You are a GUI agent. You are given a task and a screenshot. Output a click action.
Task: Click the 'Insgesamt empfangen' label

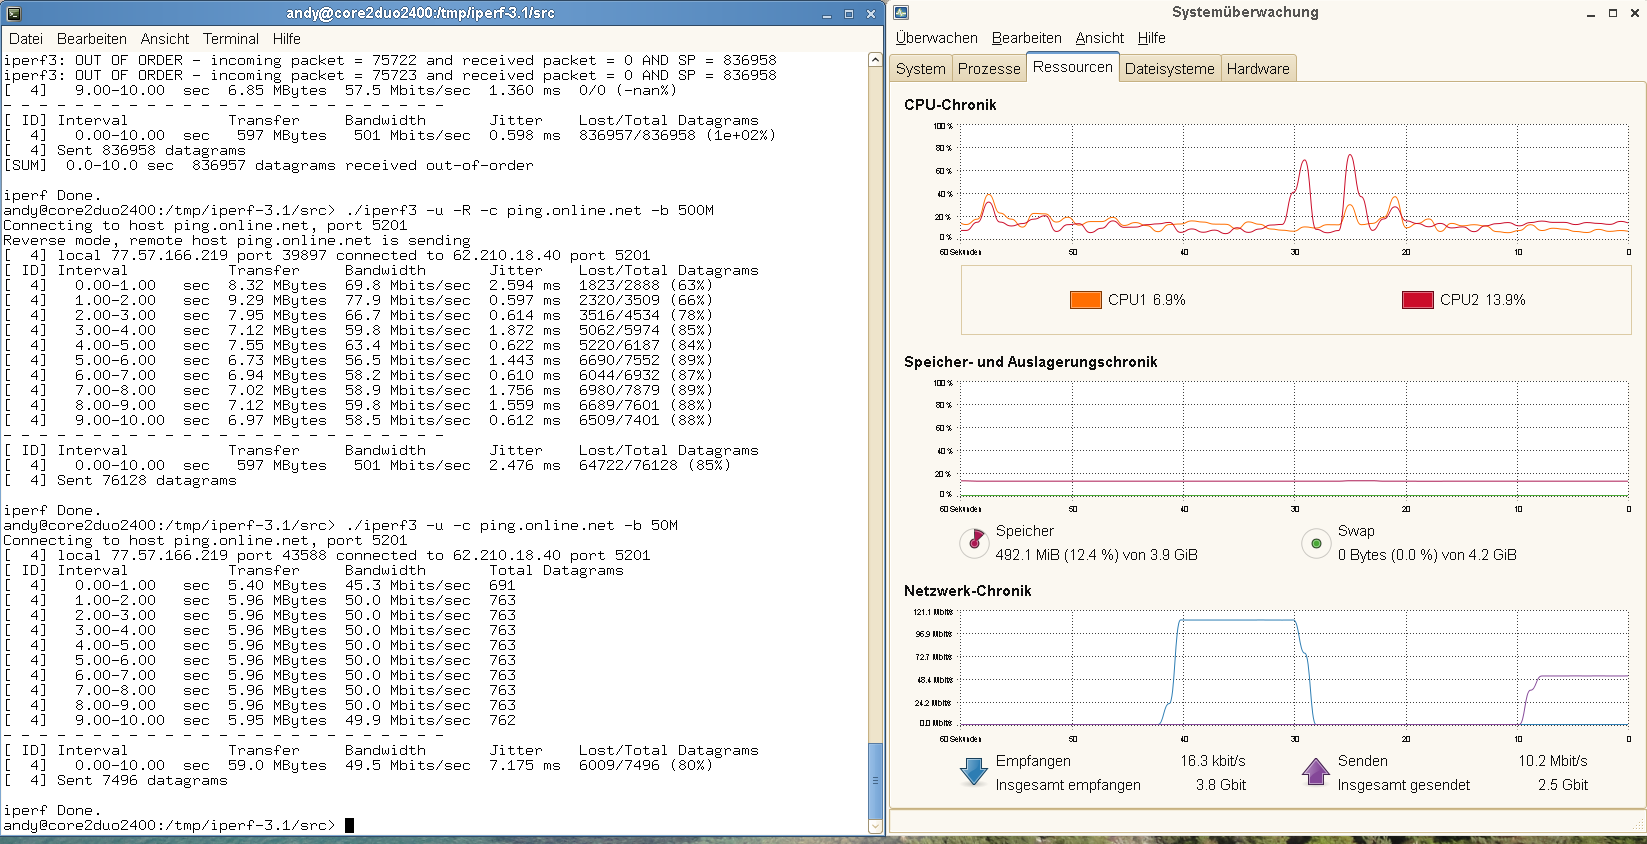click(1068, 785)
